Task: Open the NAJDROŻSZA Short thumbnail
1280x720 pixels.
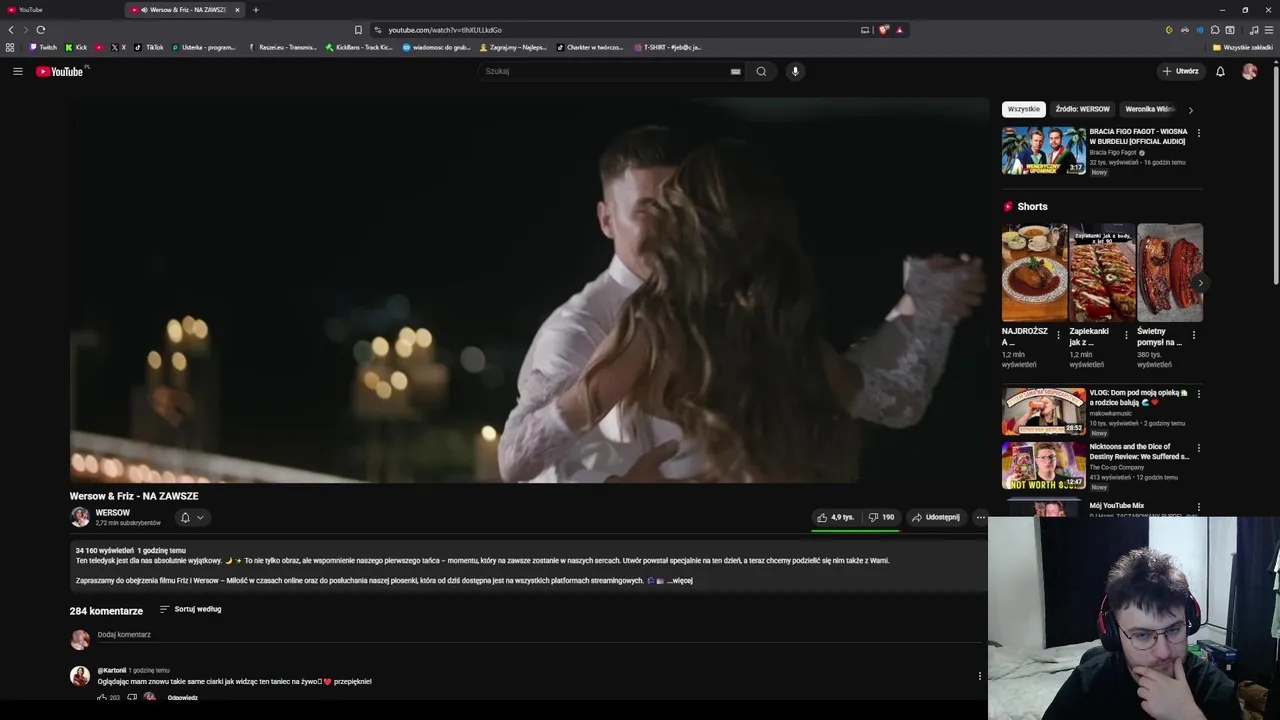Action: coord(1035,272)
